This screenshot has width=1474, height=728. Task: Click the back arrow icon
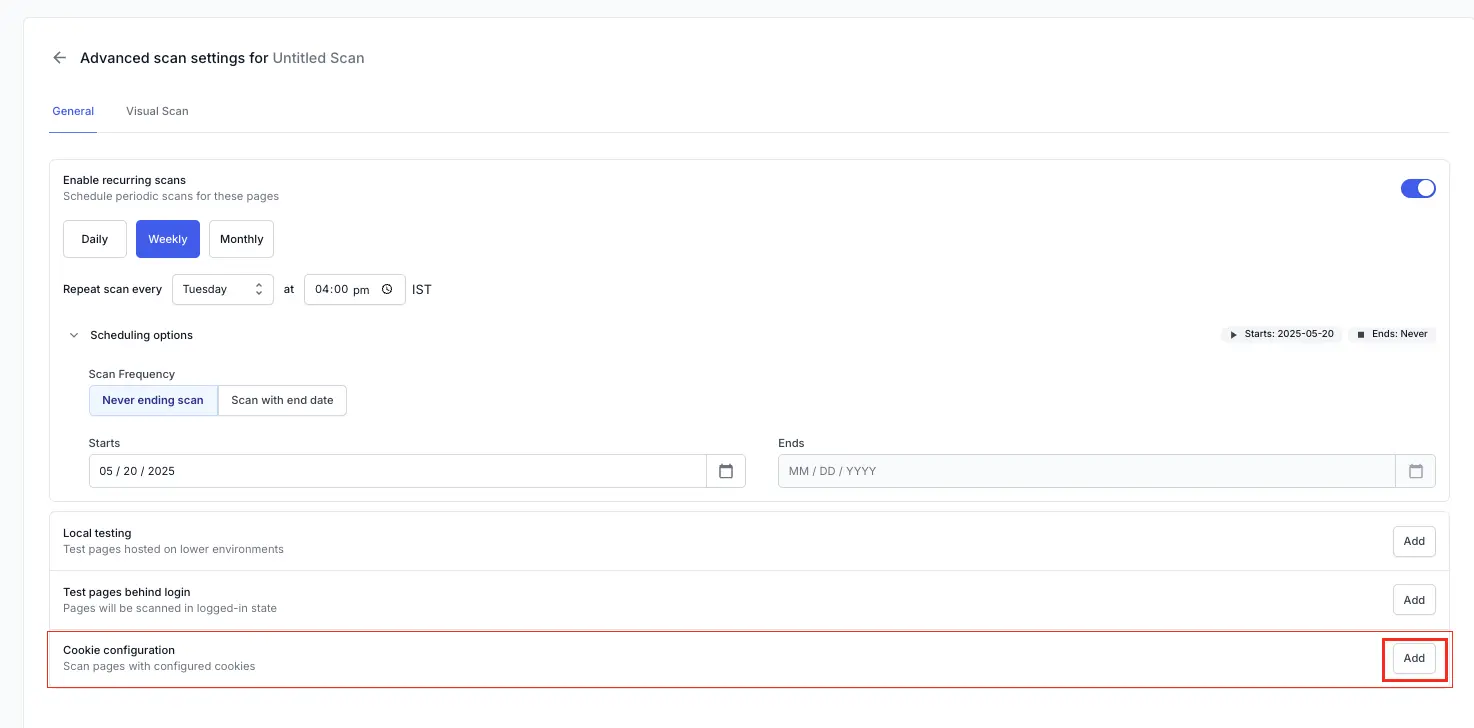point(59,58)
